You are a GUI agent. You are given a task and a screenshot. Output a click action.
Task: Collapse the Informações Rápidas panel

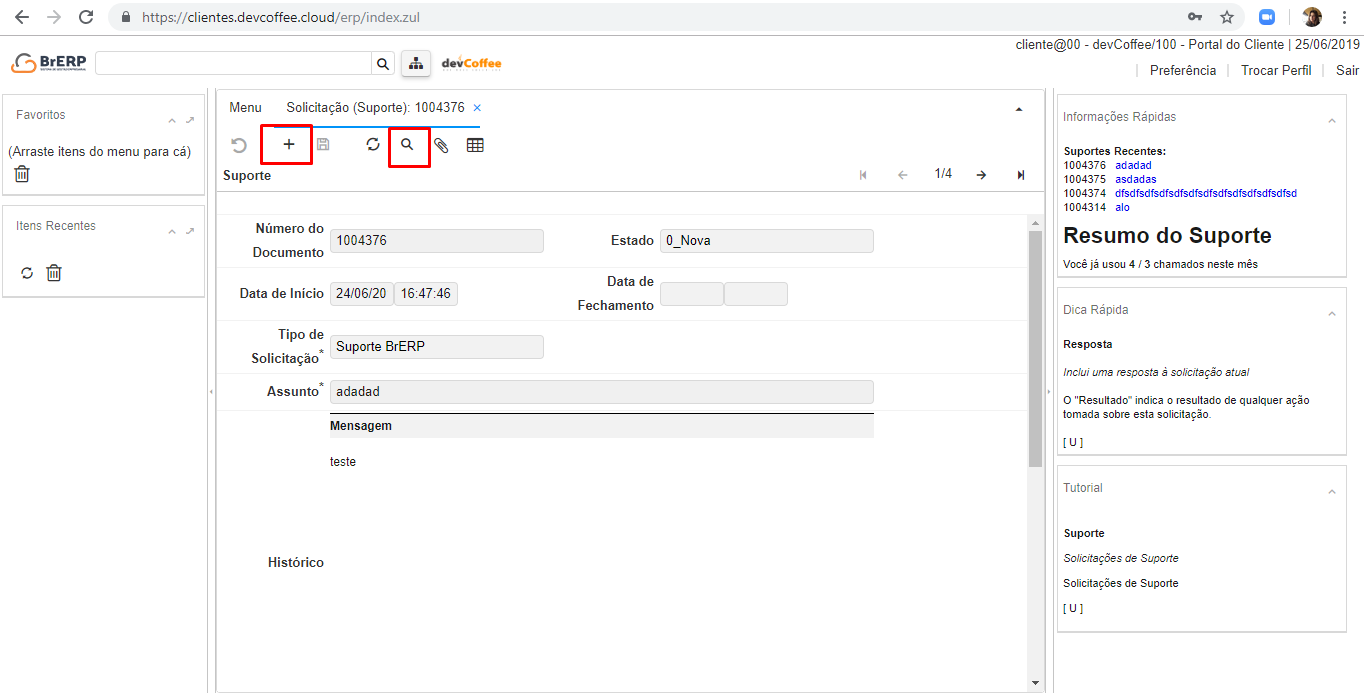(1331, 121)
